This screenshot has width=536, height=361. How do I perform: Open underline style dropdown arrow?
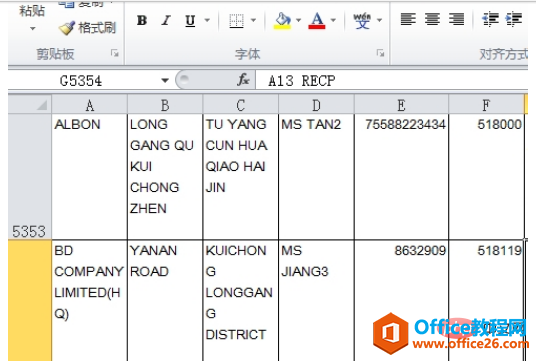pos(207,21)
